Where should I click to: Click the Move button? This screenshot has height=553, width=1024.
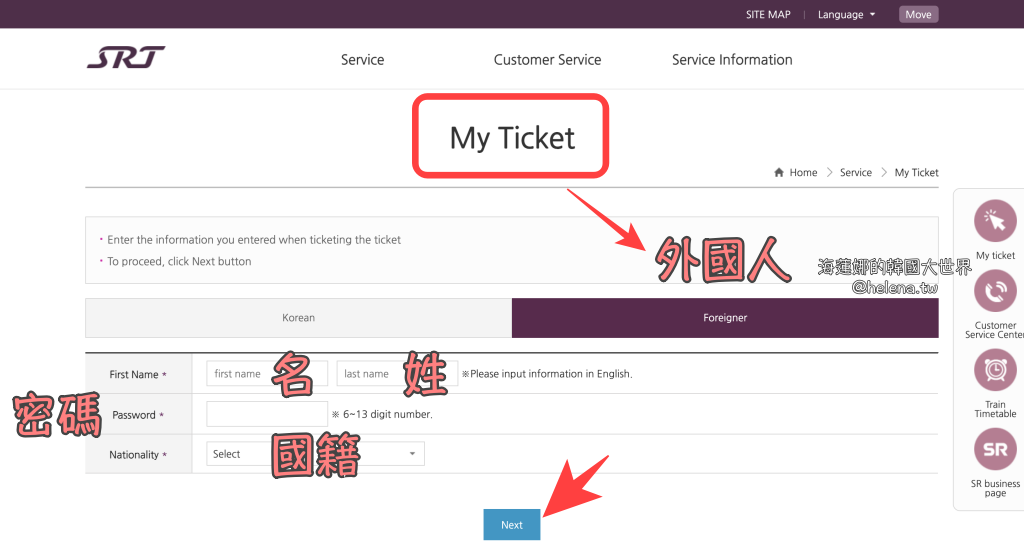[x=918, y=14]
